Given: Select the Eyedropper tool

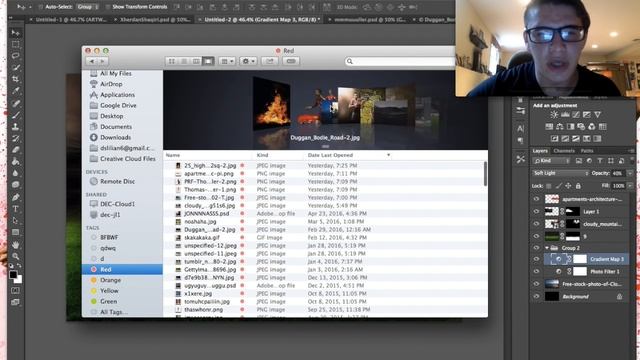Looking at the screenshot, I should (16, 91).
